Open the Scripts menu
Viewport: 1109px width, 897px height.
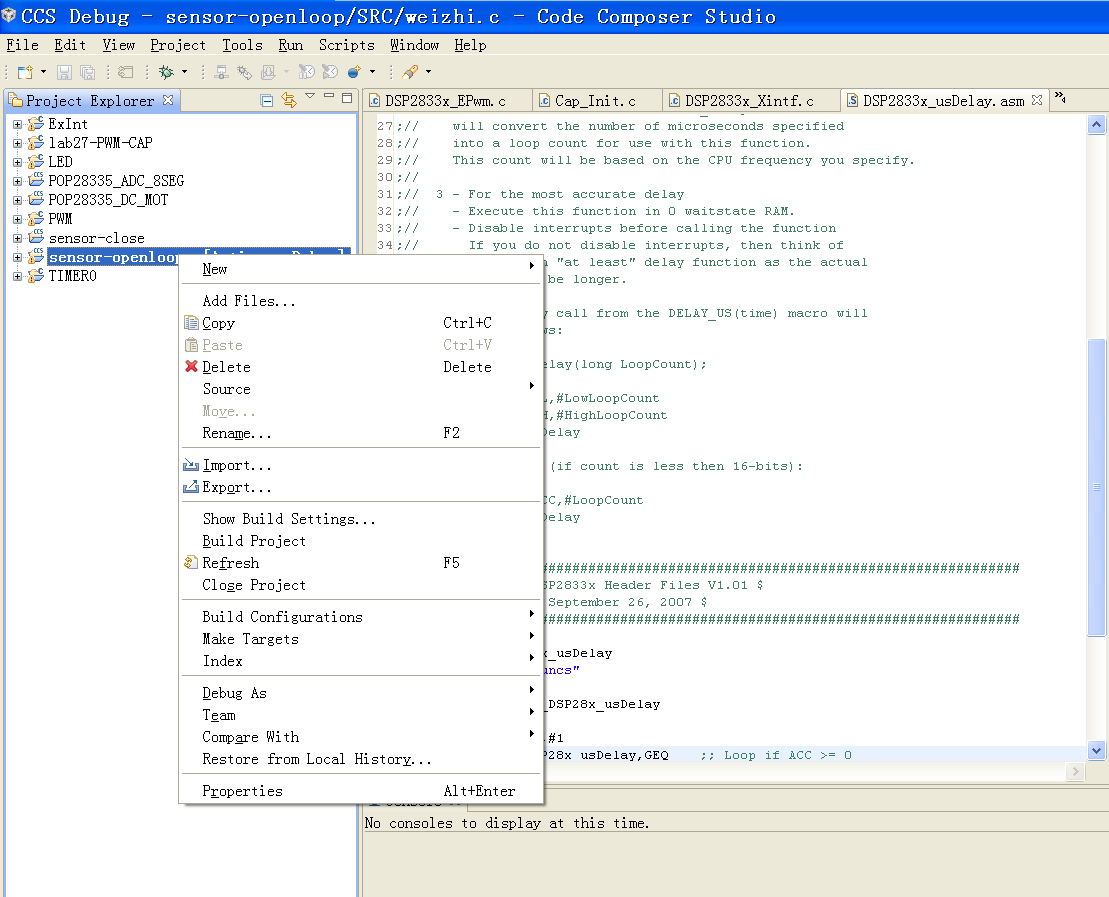[x=347, y=45]
